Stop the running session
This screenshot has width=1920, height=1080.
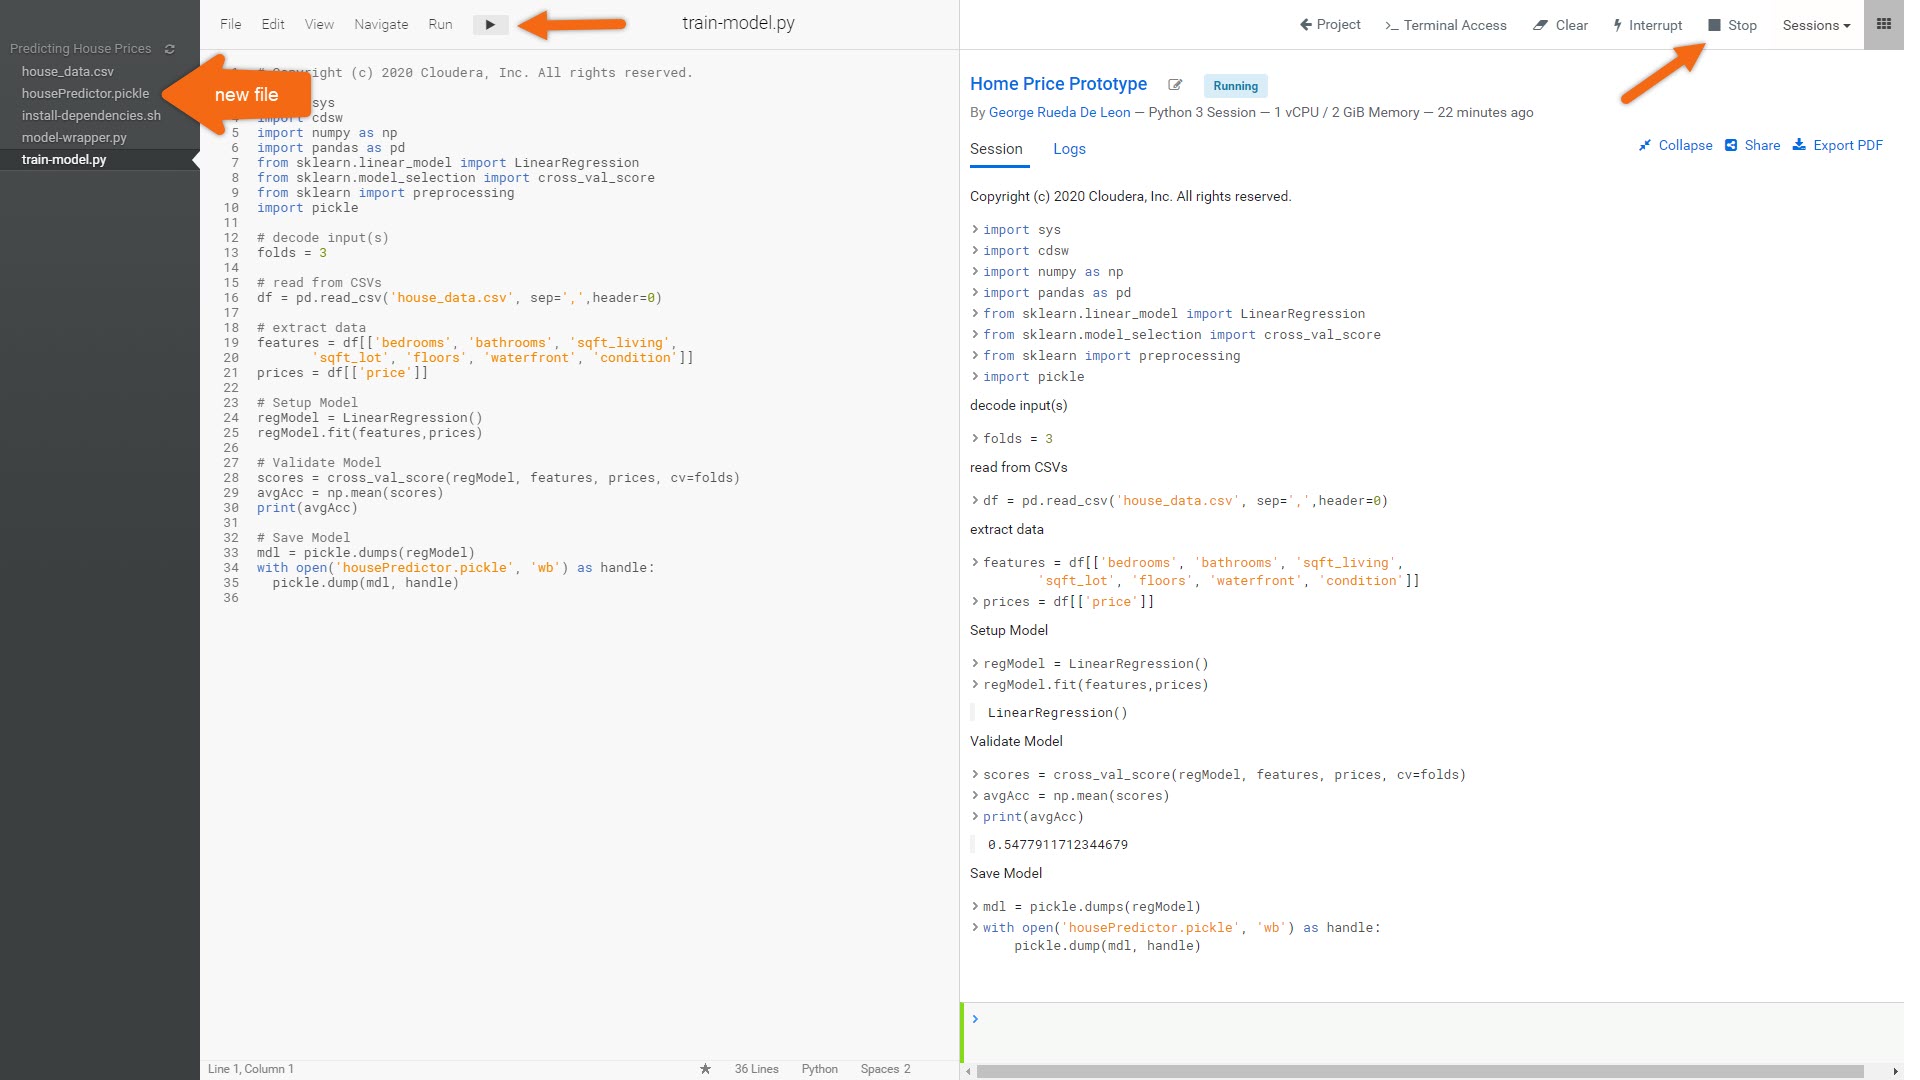coord(1732,25)
